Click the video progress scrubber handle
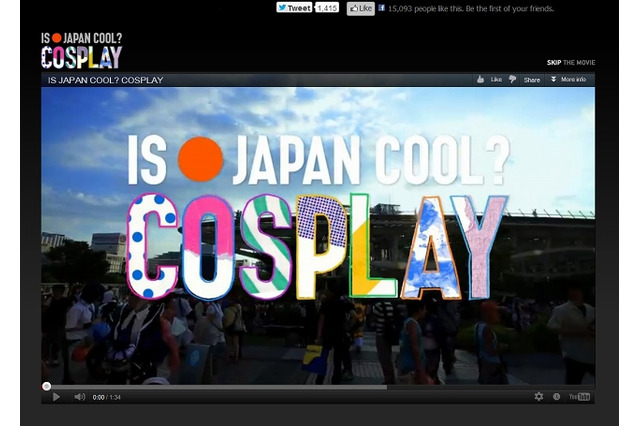Viewport: 640px width, 426px height. coord(47,386)
